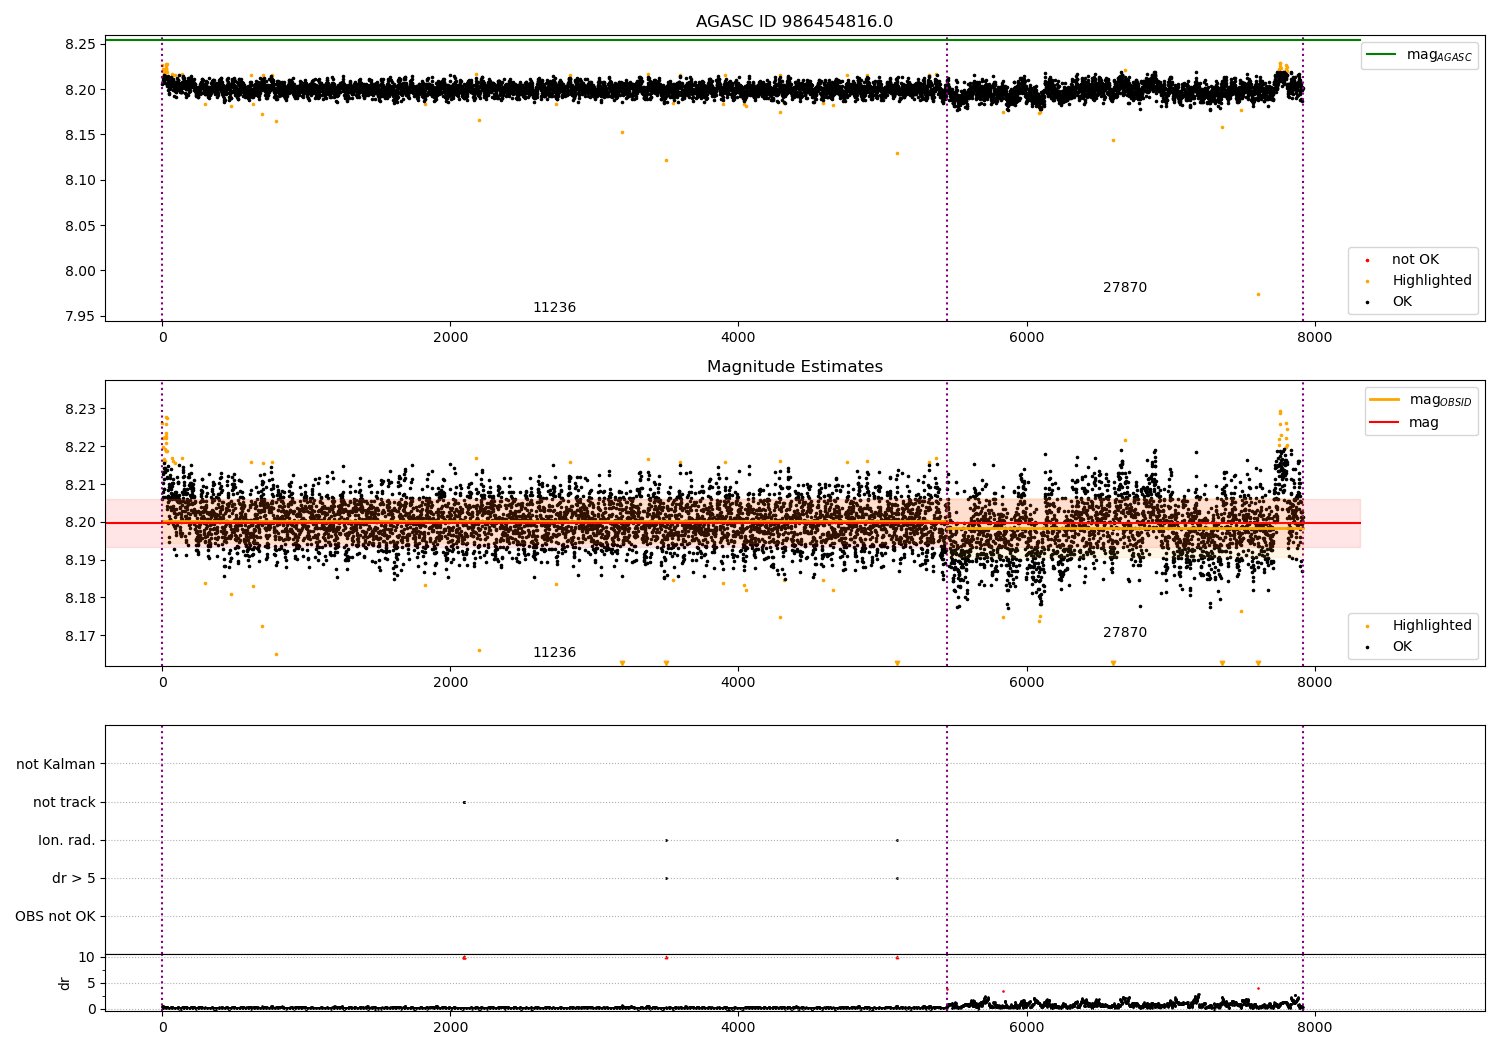Click the 8000 x-axis tick in bottom plot
Viewport: 1500px width, 1050px height.
pyautogui.click(x=1314, y=1026)
